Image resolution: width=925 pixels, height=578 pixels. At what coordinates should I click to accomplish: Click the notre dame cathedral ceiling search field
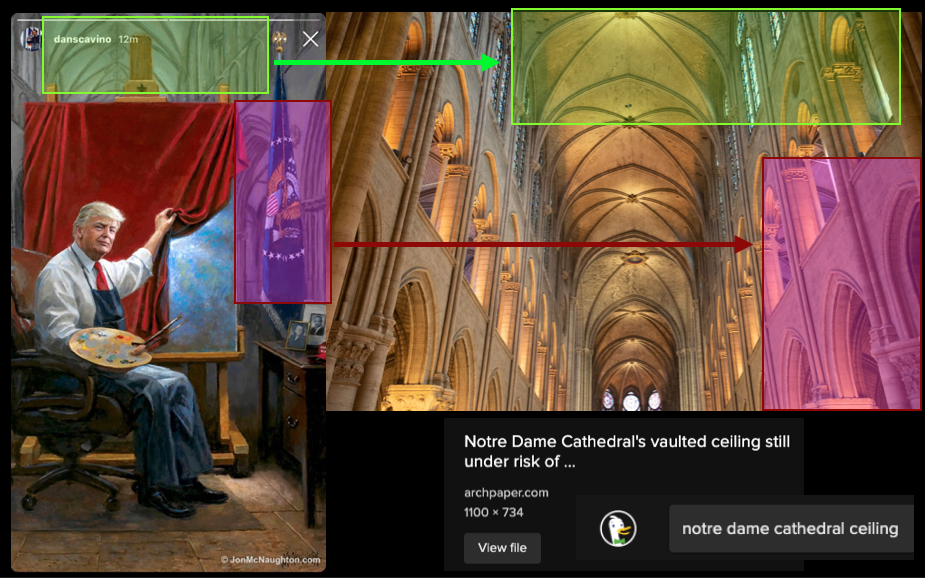(x=790, y=528)
